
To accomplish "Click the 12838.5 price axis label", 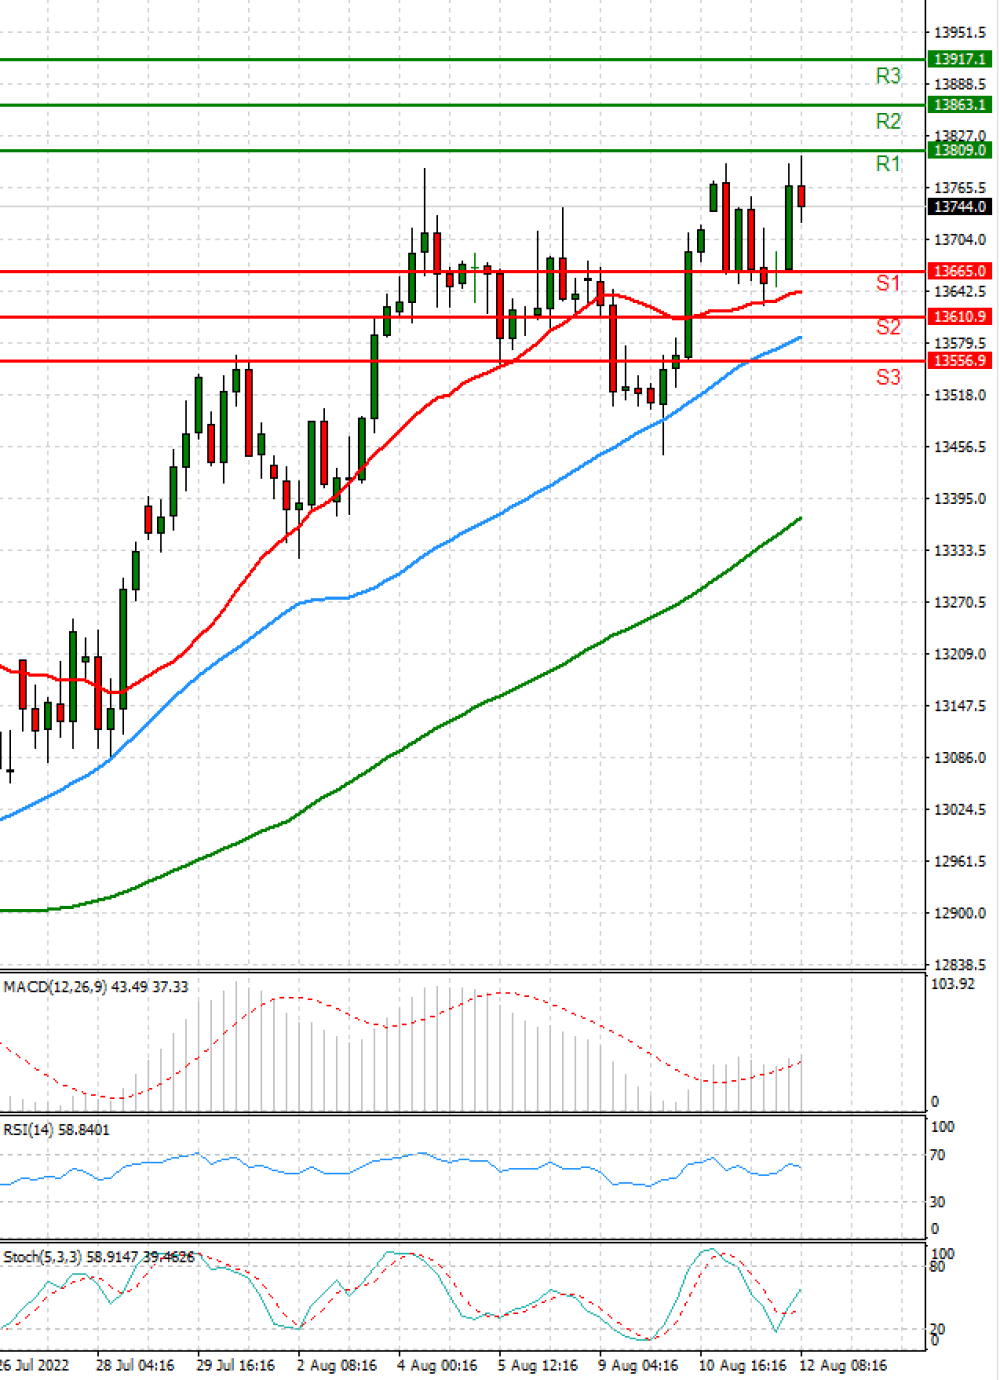I will click(960, 965).
